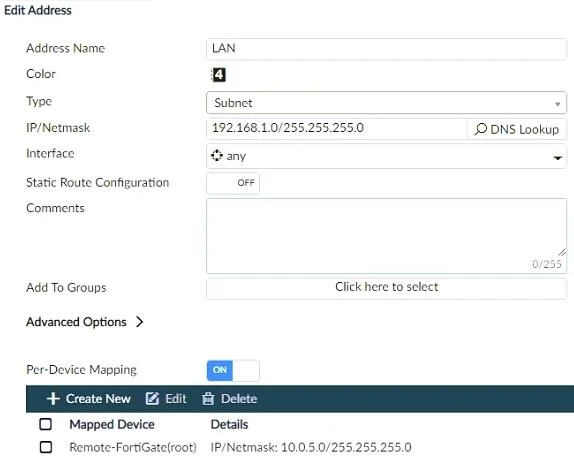Toggle the Per-Device Mapping switch off
This screenshot has height=456, width=574.
click(233, 370)
